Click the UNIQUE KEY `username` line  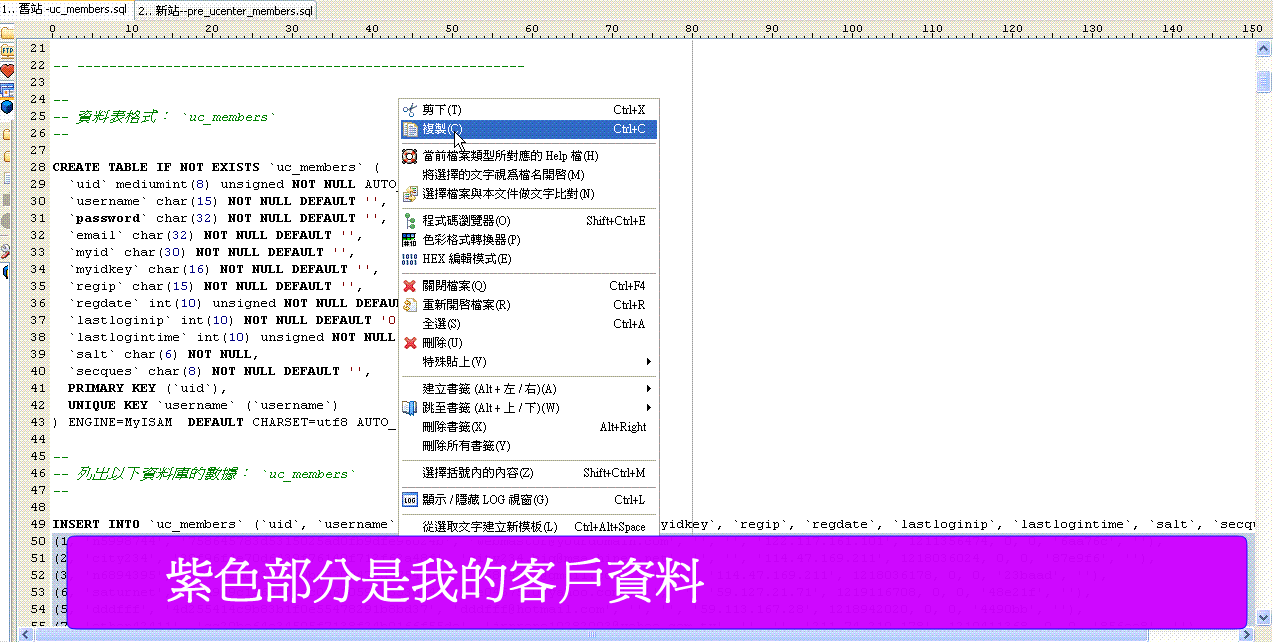click(203, 406)
